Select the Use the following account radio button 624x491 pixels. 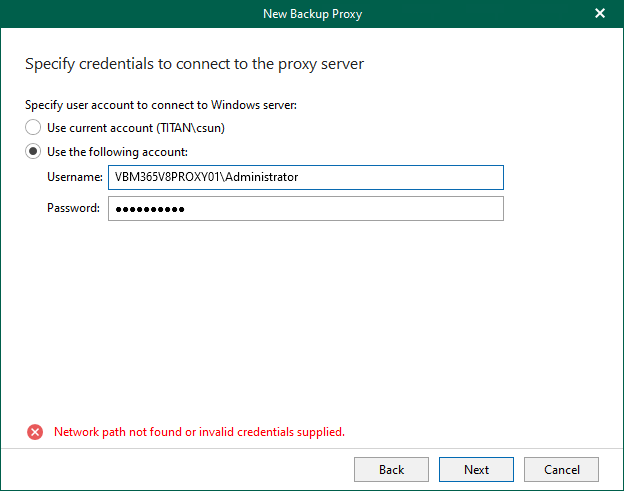coord(33,152)
